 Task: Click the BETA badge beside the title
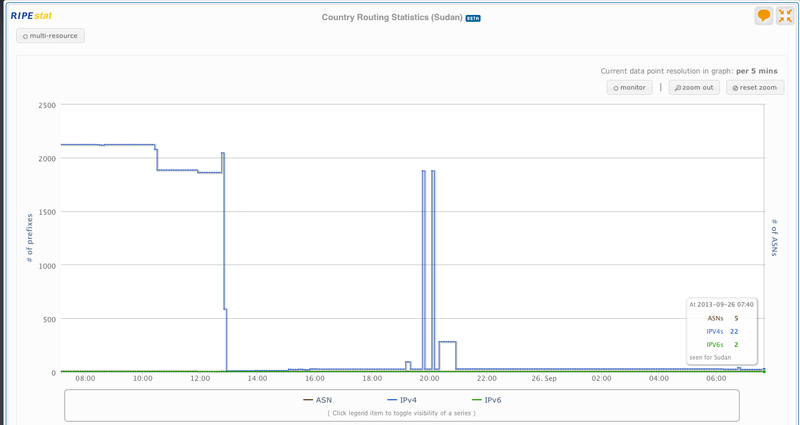click(x=473, y=18)
